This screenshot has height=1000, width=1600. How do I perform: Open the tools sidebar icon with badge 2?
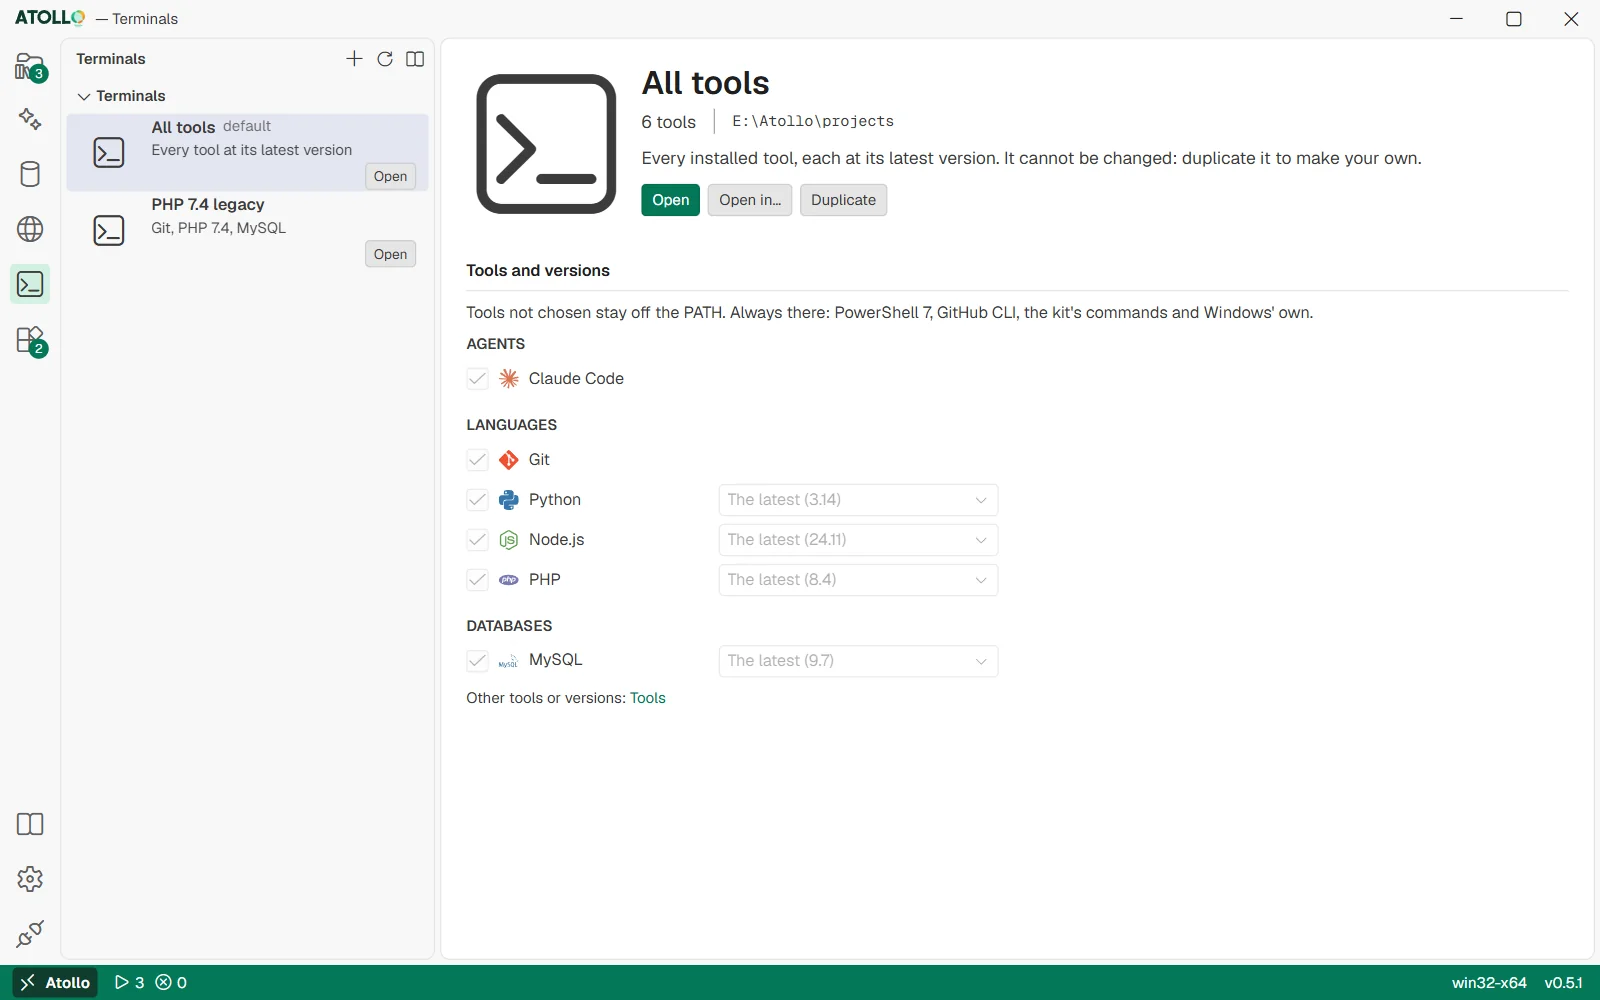(30, 341)
